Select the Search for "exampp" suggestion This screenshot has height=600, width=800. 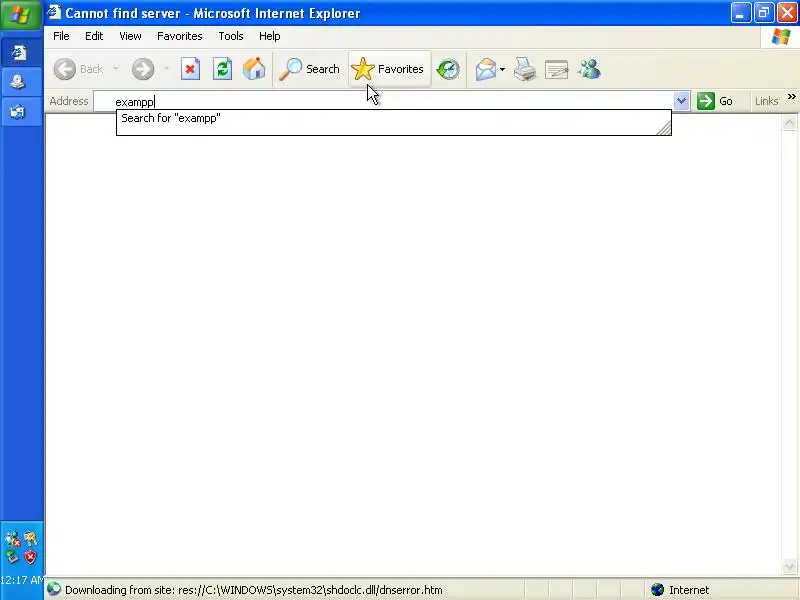[393, 118]
